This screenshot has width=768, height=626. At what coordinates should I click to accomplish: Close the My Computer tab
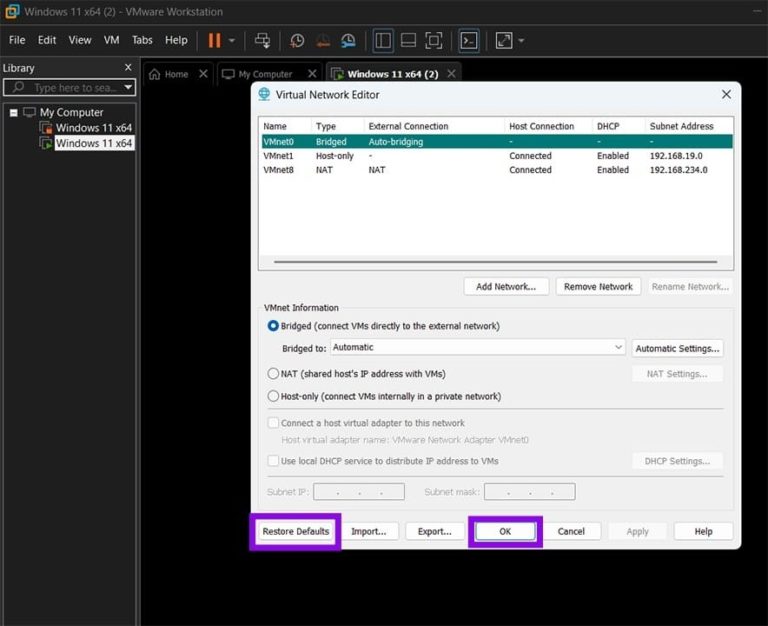[x=312, y=73]
